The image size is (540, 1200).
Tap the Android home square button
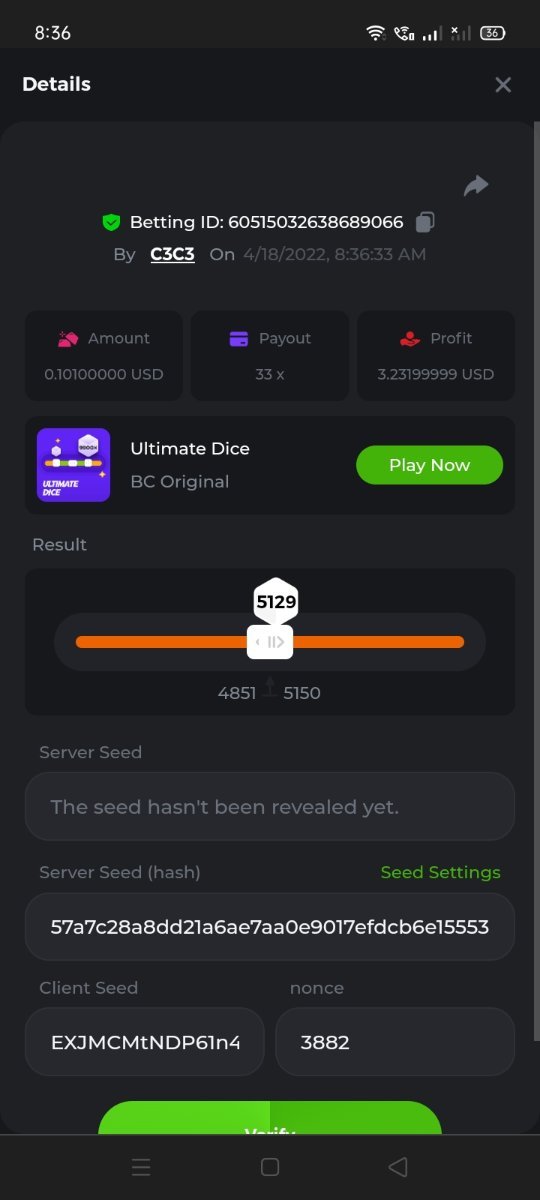coord(269,1167)
